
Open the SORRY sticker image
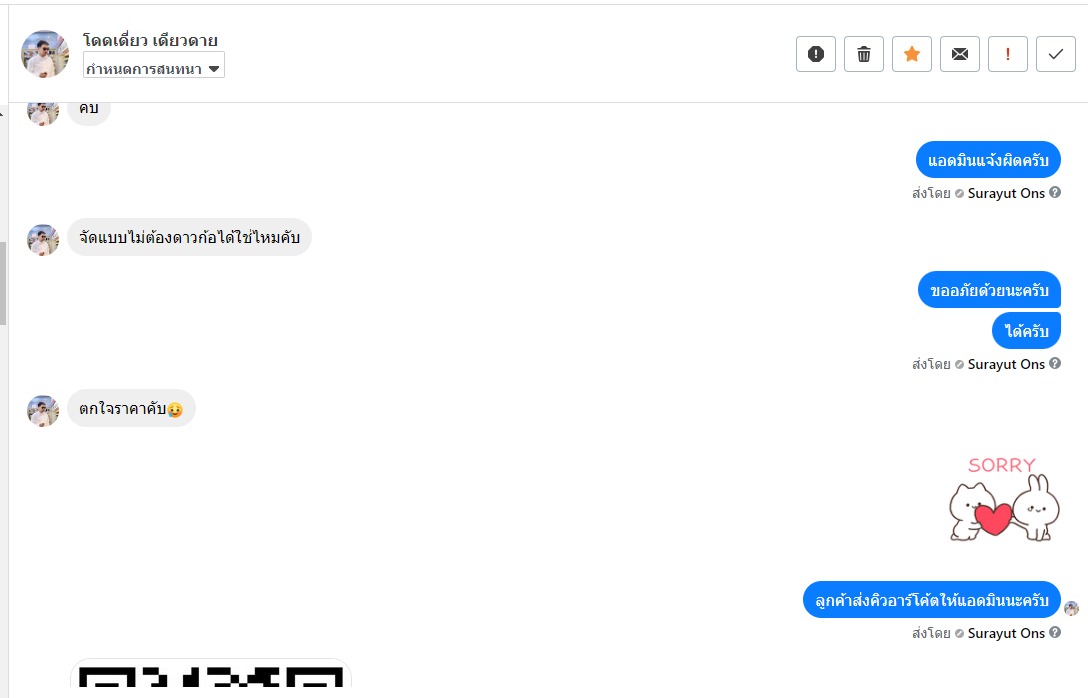[1004, 498]
